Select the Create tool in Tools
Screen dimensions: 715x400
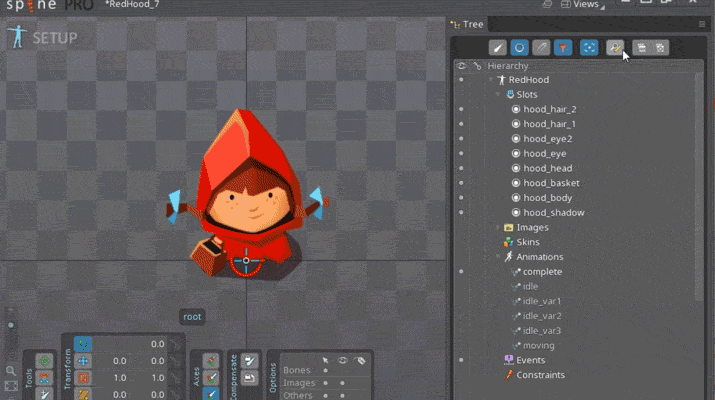click(45, 394)
